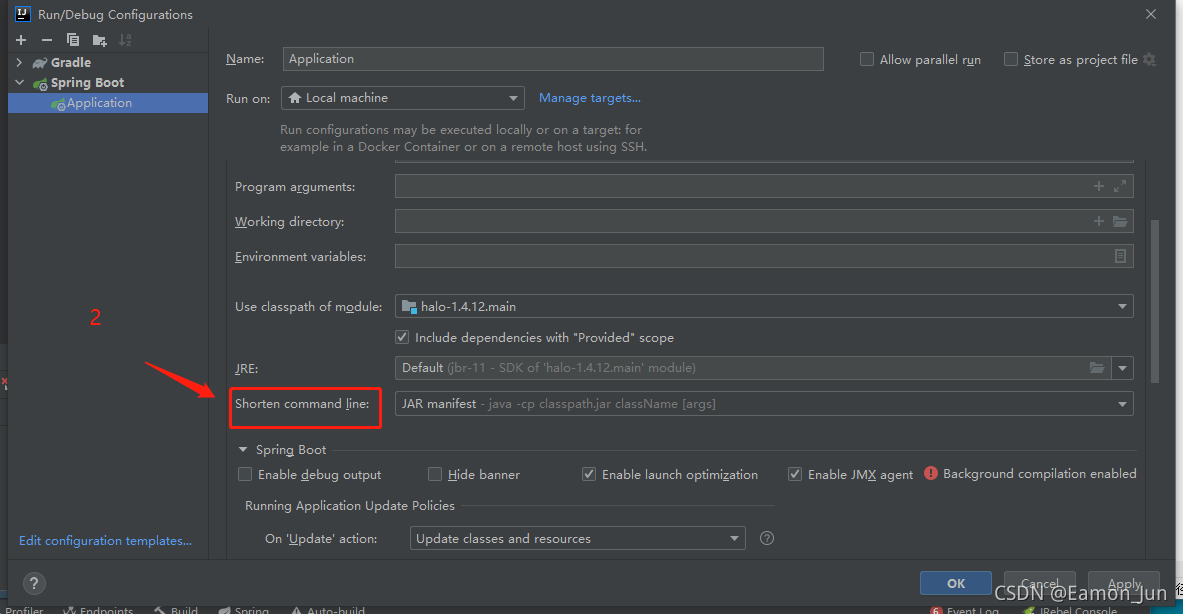The image size is (1183, 614).
Task: Click OK to save the configuration
Action: 955,583
